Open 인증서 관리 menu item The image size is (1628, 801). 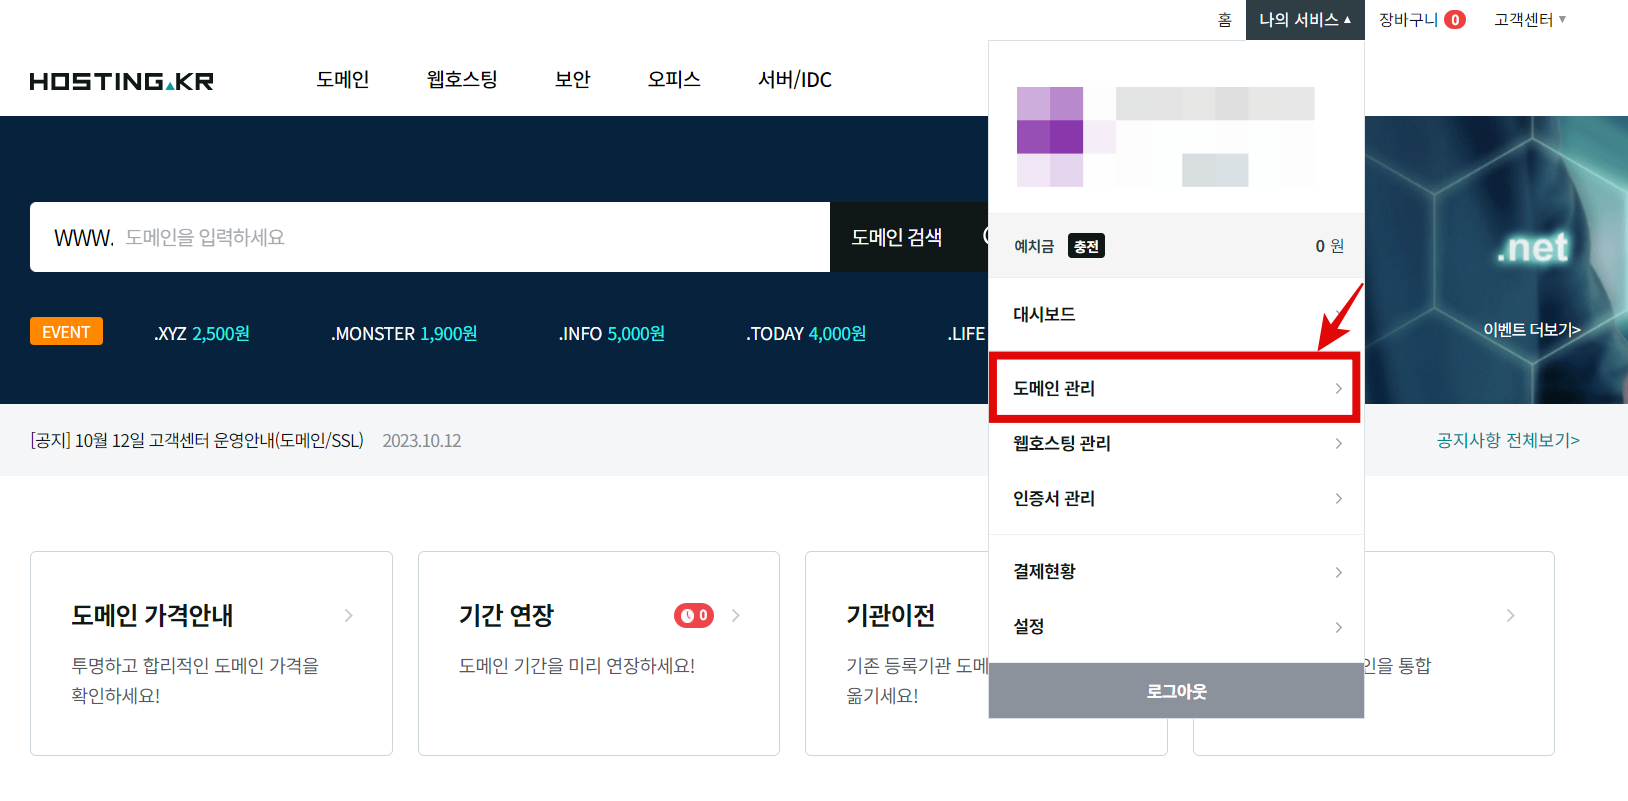coord(1176,498)
